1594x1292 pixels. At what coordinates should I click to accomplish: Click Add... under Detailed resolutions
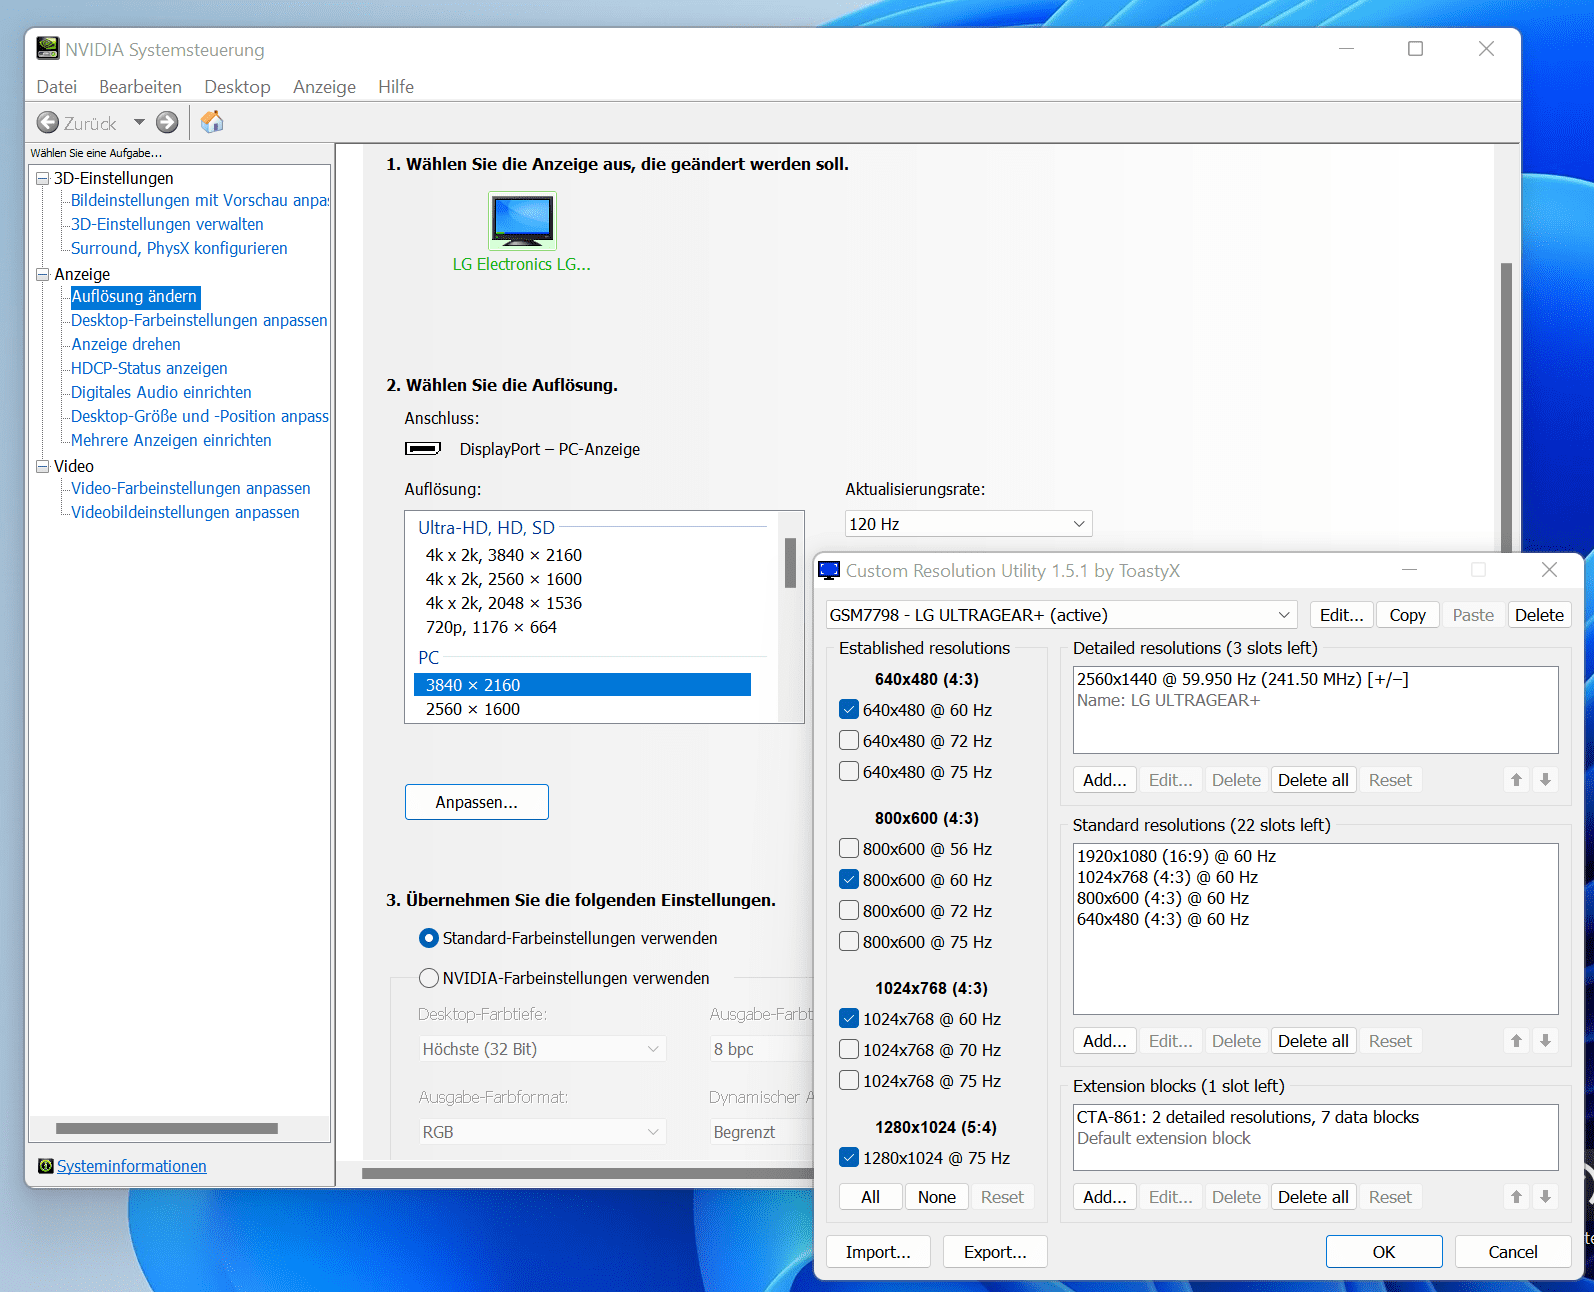(x=1105, y=780)
